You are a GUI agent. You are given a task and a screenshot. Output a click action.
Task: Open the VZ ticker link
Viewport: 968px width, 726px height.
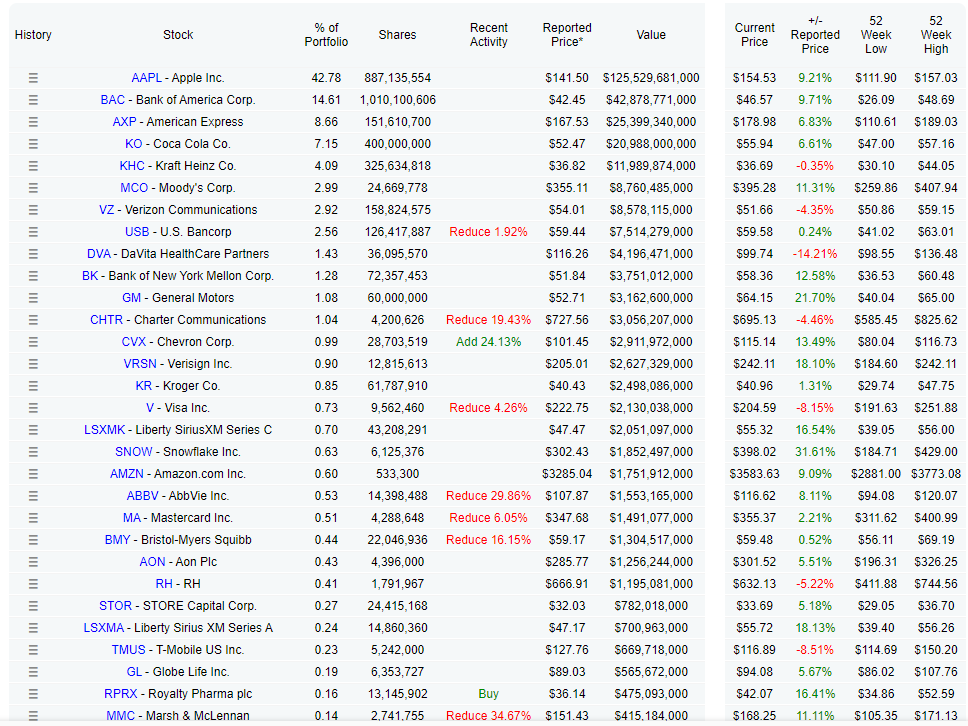106,210
